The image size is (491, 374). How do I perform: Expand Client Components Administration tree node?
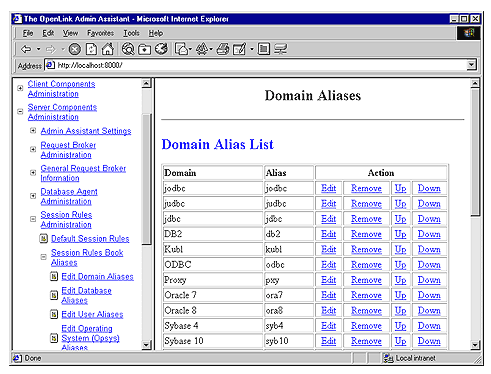20,88
